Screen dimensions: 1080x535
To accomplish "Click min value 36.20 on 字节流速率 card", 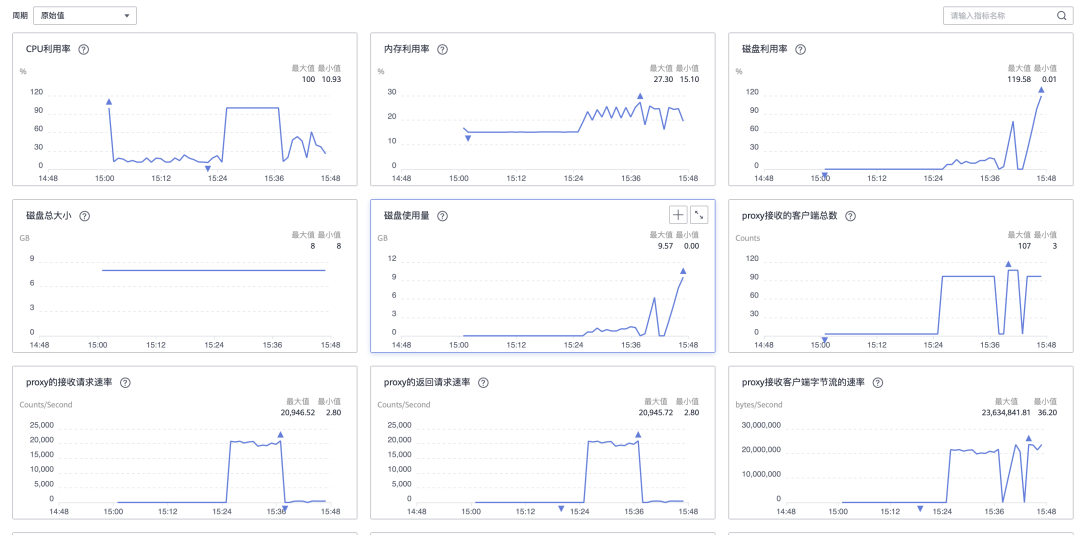I will [x=1047, y=412].
